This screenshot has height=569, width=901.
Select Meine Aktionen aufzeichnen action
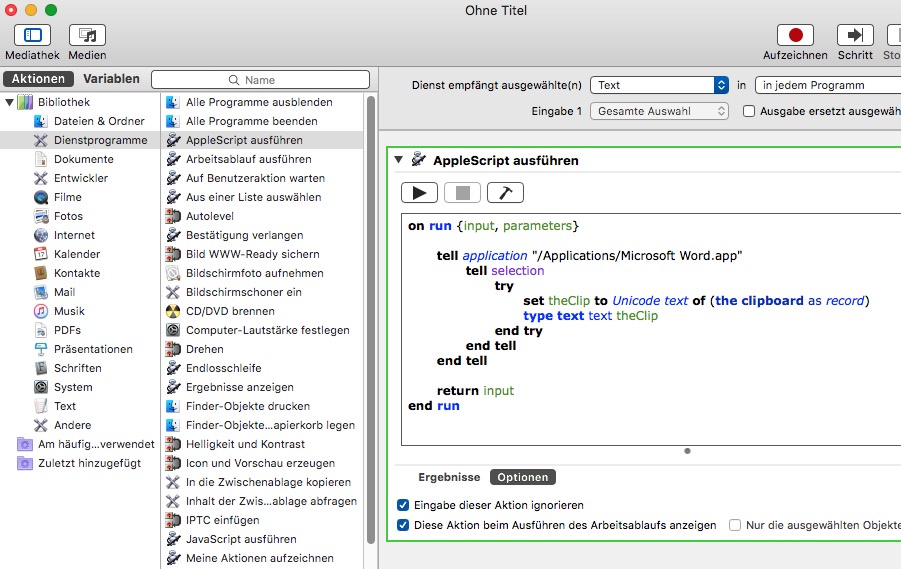(x=262, y=558)
